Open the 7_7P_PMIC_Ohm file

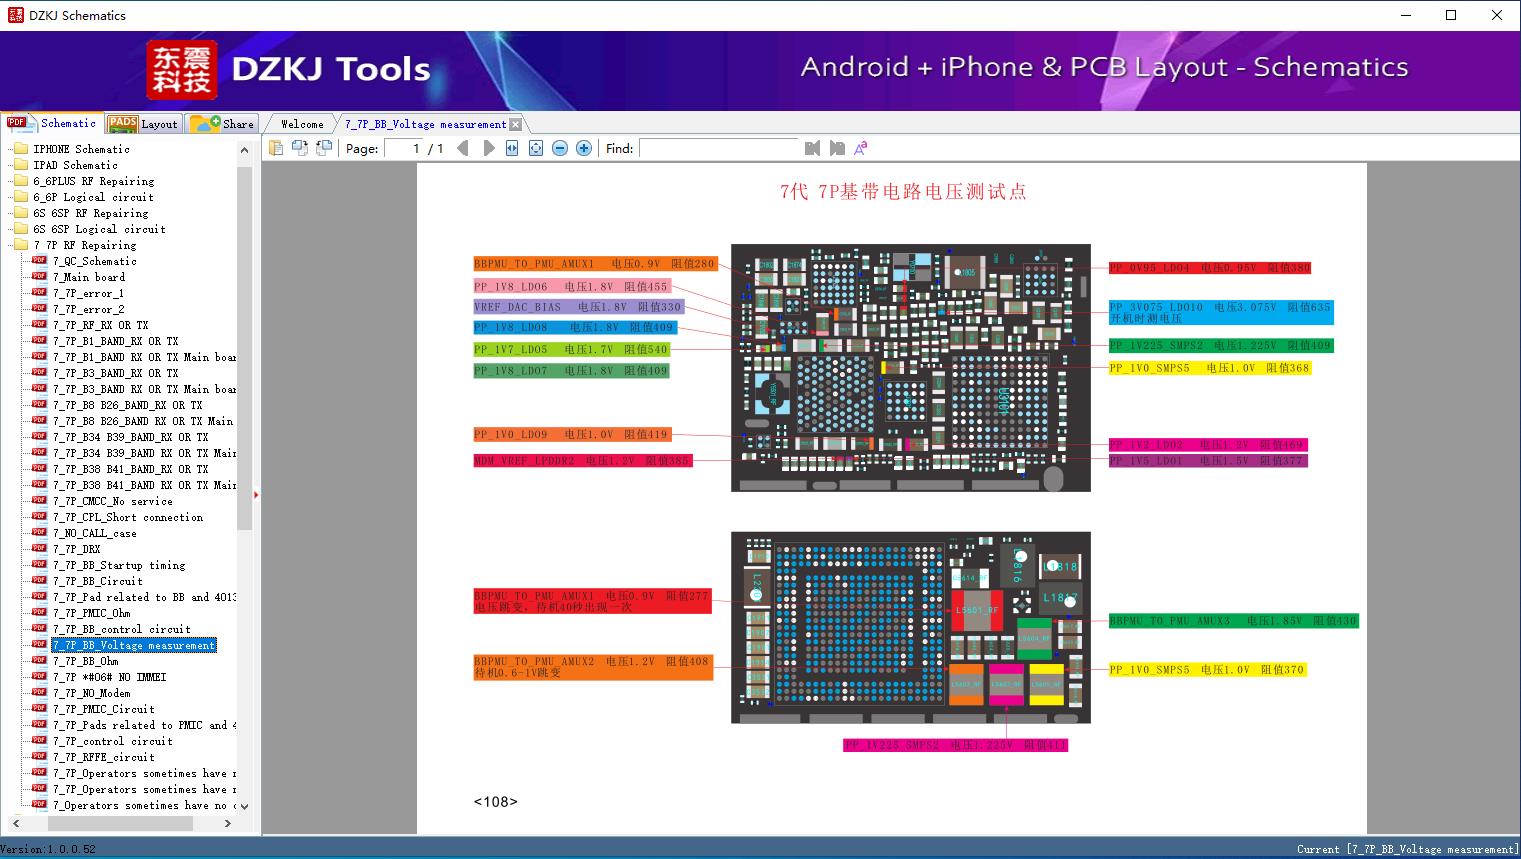91,613
